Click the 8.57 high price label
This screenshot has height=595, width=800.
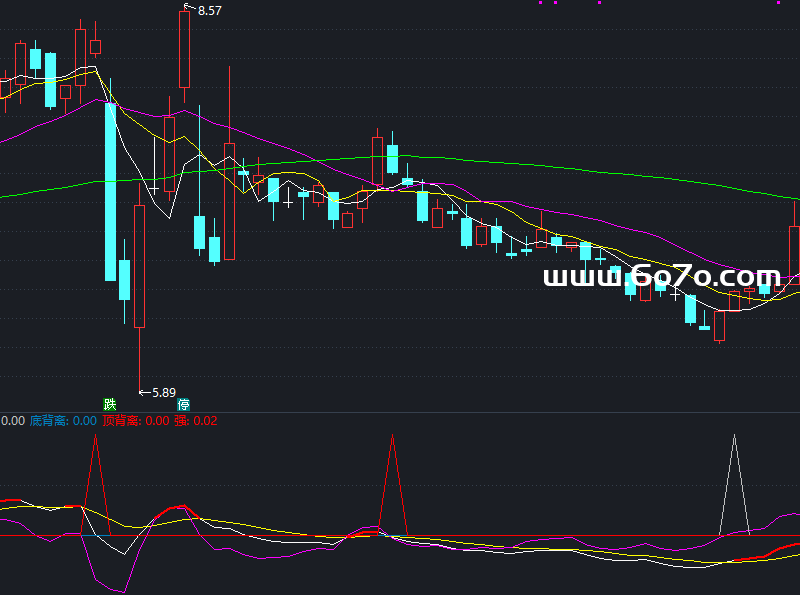coord(210,10)
